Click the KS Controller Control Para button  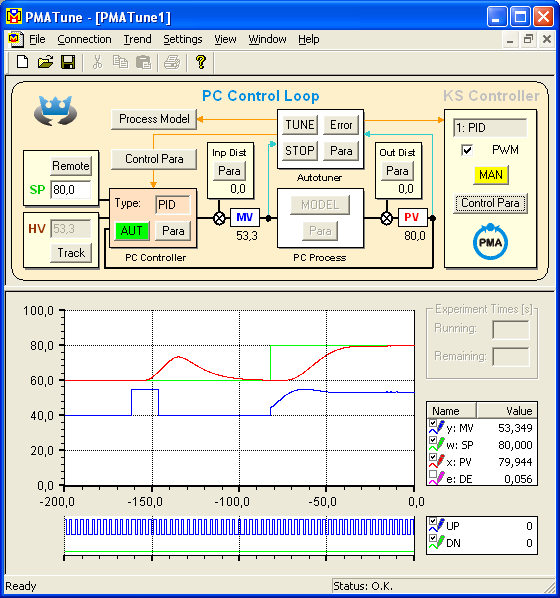pos(490,203)
